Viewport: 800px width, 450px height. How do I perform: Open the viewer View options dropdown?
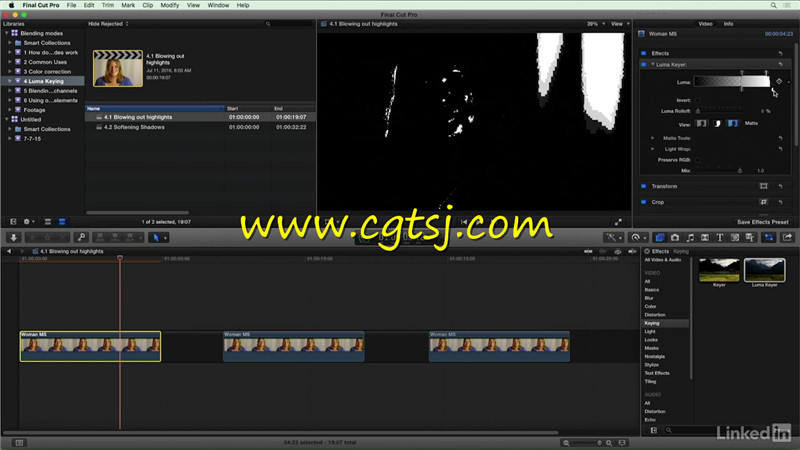point(620,24)
